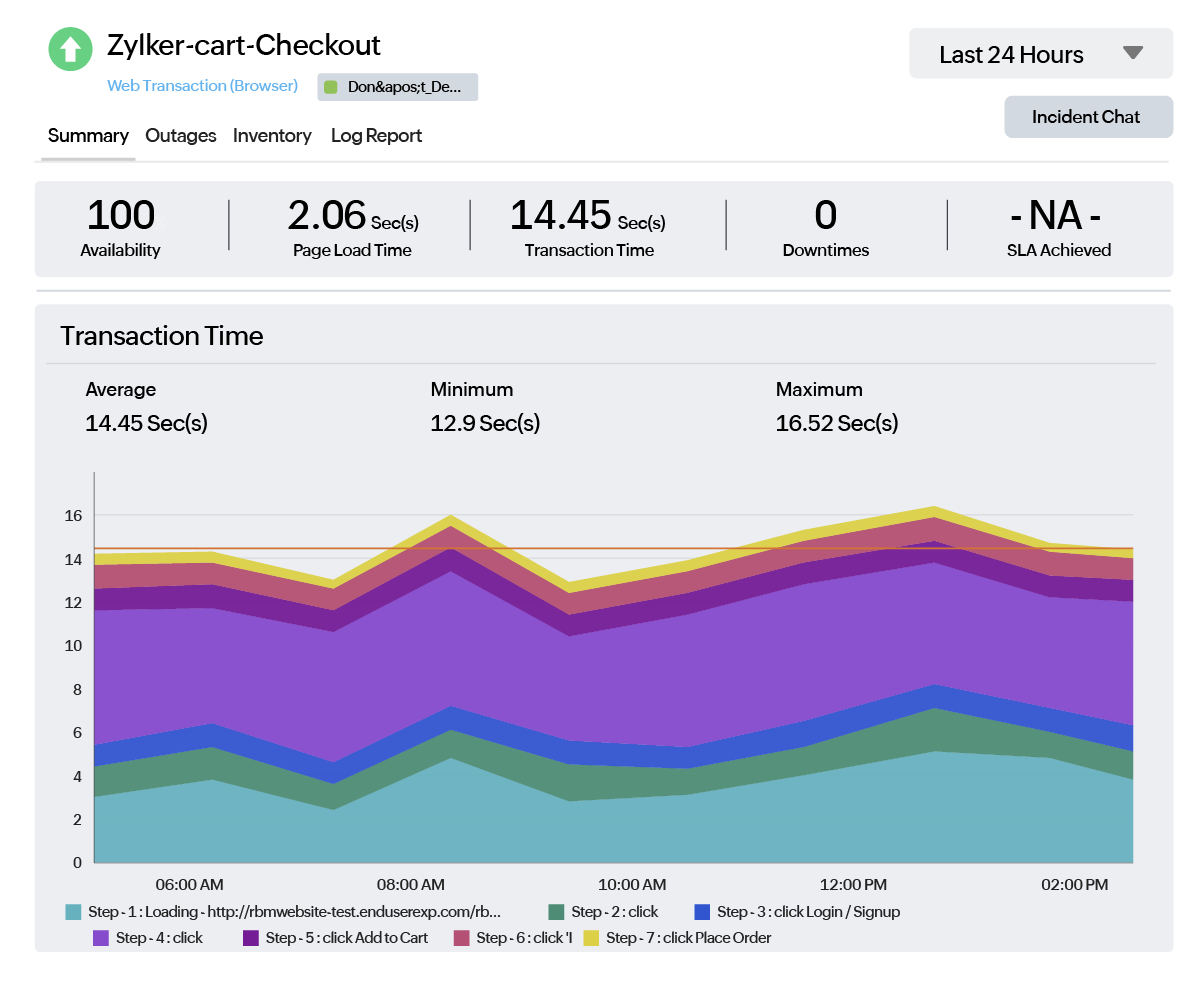
Task: Toggle Step - 4 : click legend swatch
Action: coord(100,938)
